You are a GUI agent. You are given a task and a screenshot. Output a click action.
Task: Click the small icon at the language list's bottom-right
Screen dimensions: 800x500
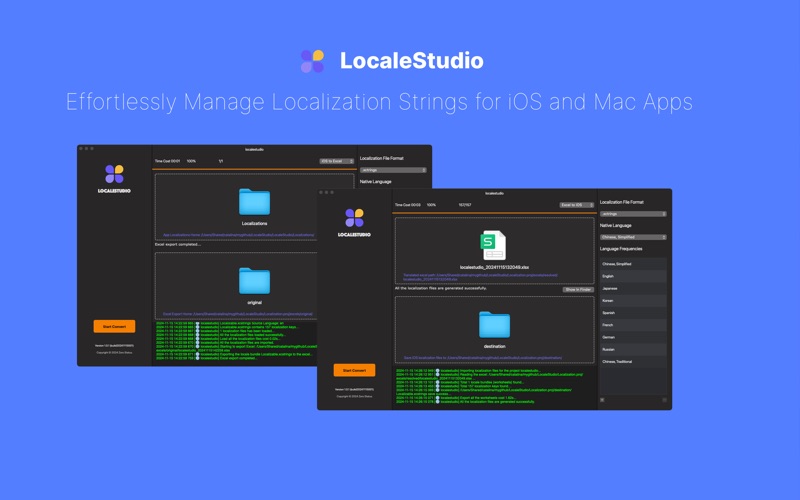click(x=664, y=400)
